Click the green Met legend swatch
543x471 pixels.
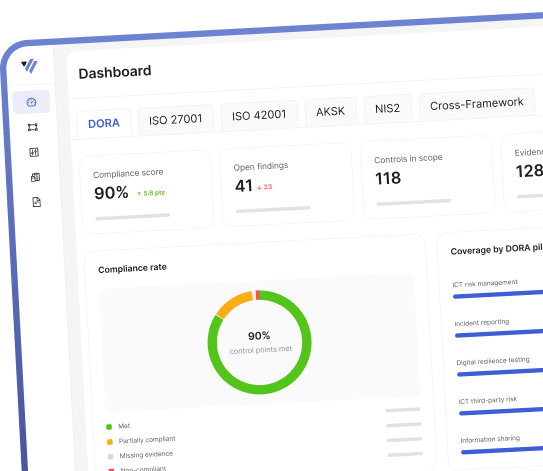click(x=109, y=427)
